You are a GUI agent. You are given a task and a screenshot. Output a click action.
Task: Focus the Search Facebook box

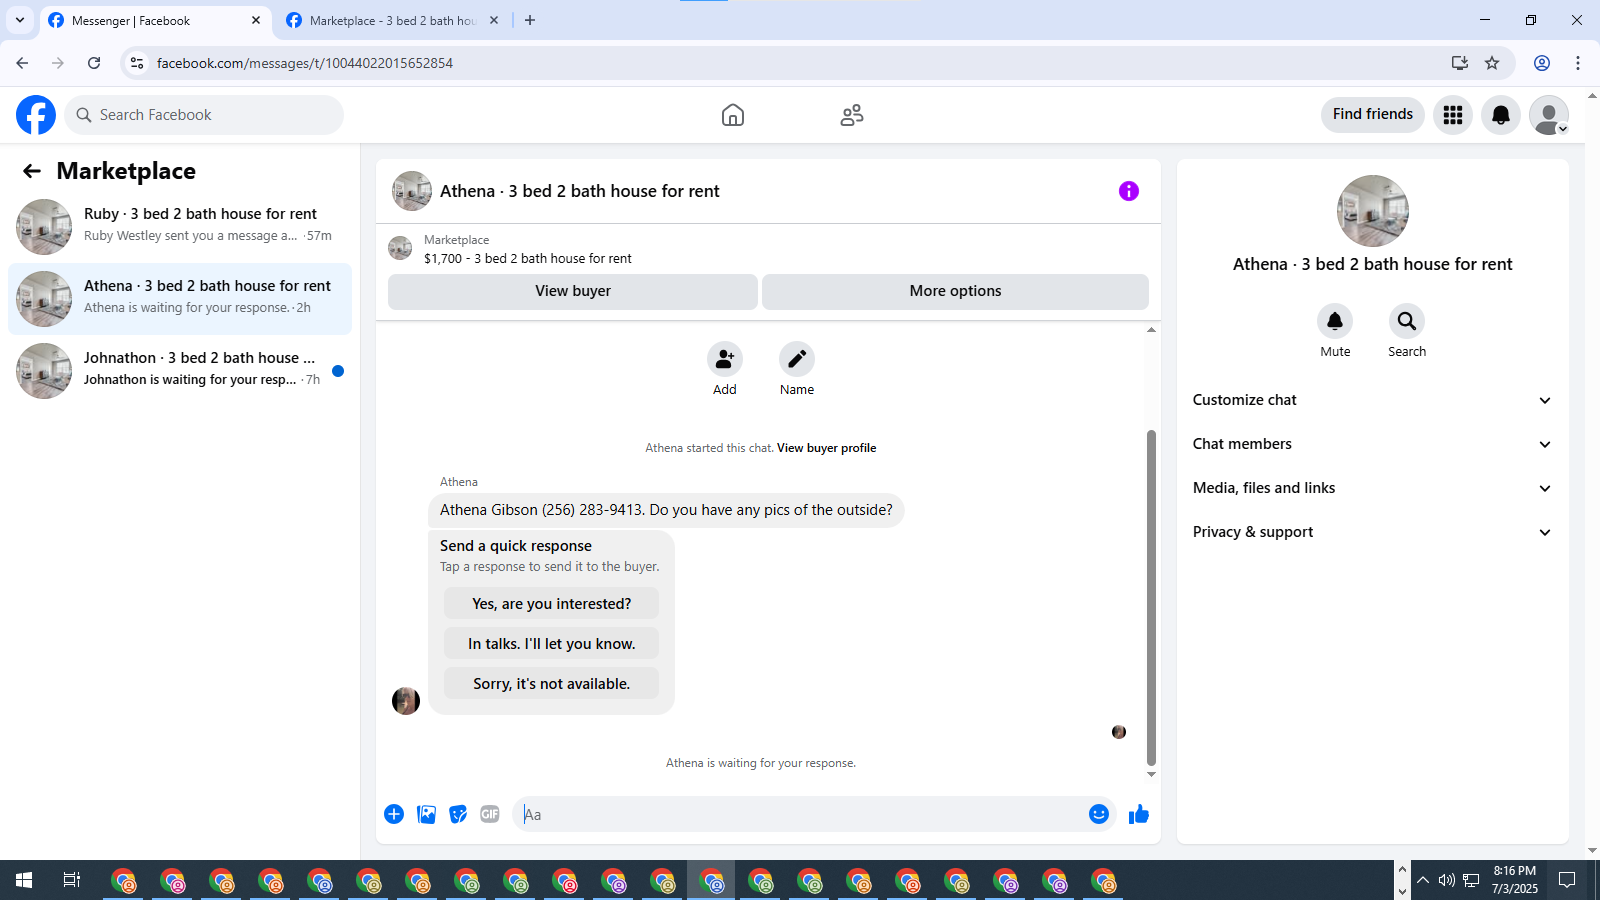point(204,115)
